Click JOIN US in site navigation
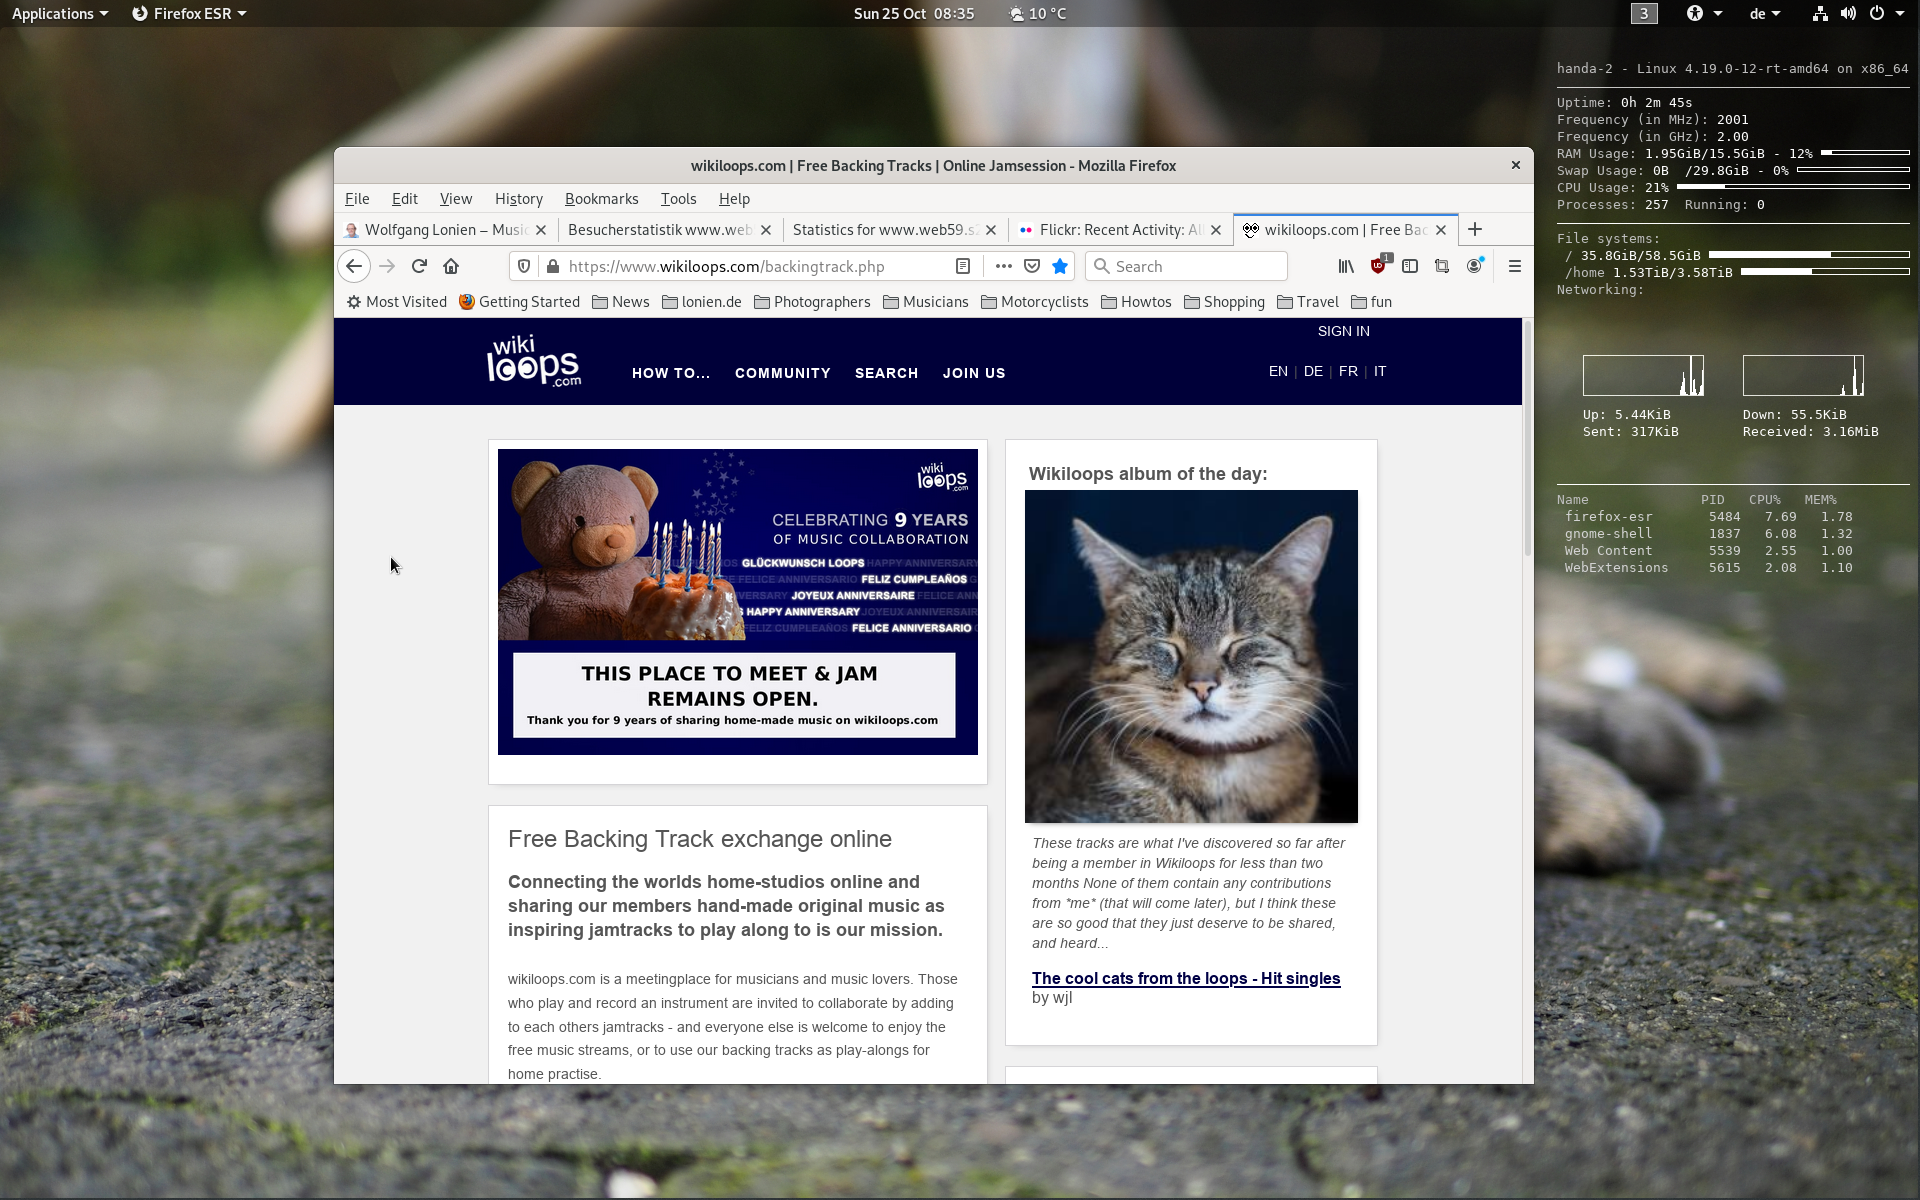Image resolution: width=1920 pixels, height=1200 pixels. (x=974, y=373)
